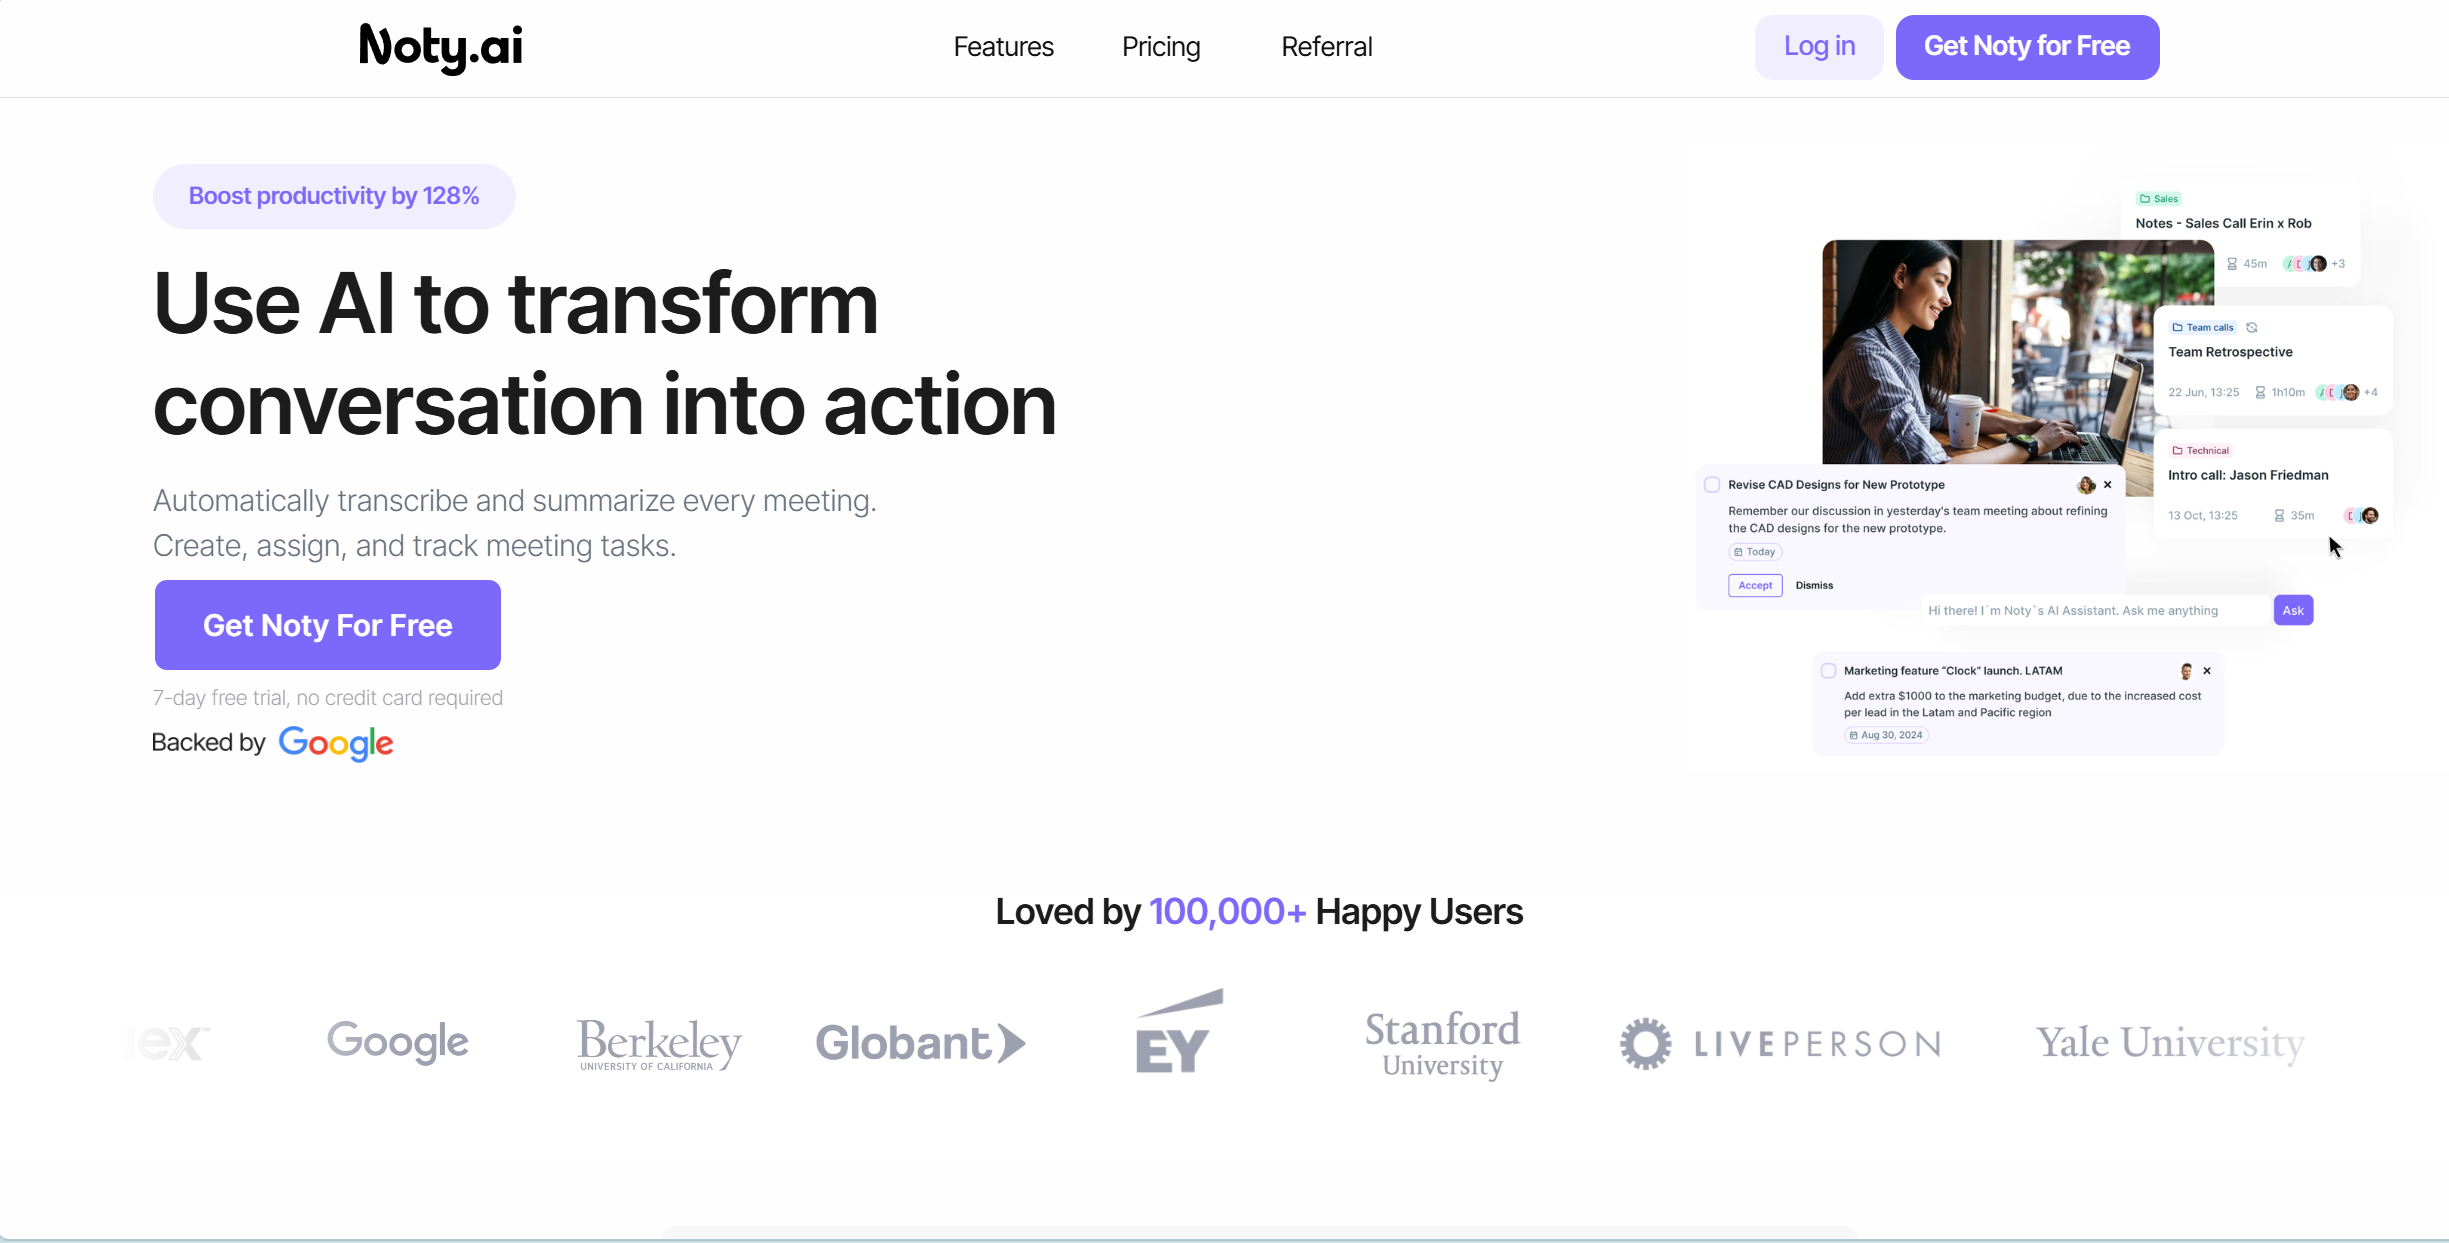Viewport: 2449px width, 1243px height.
Task: Click the Google logo beside Backed by
Action: click(336, 743)
